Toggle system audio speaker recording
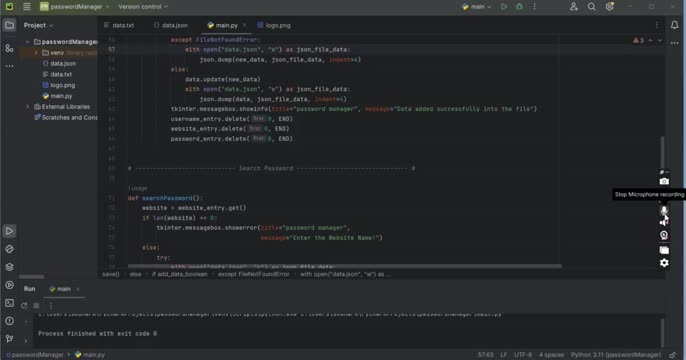 pos(664,222)
